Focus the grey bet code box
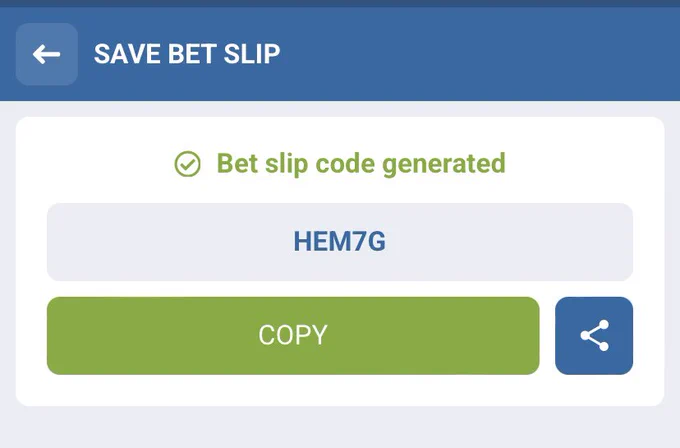This screenshot has width=680, height=448. click(340, 242)
